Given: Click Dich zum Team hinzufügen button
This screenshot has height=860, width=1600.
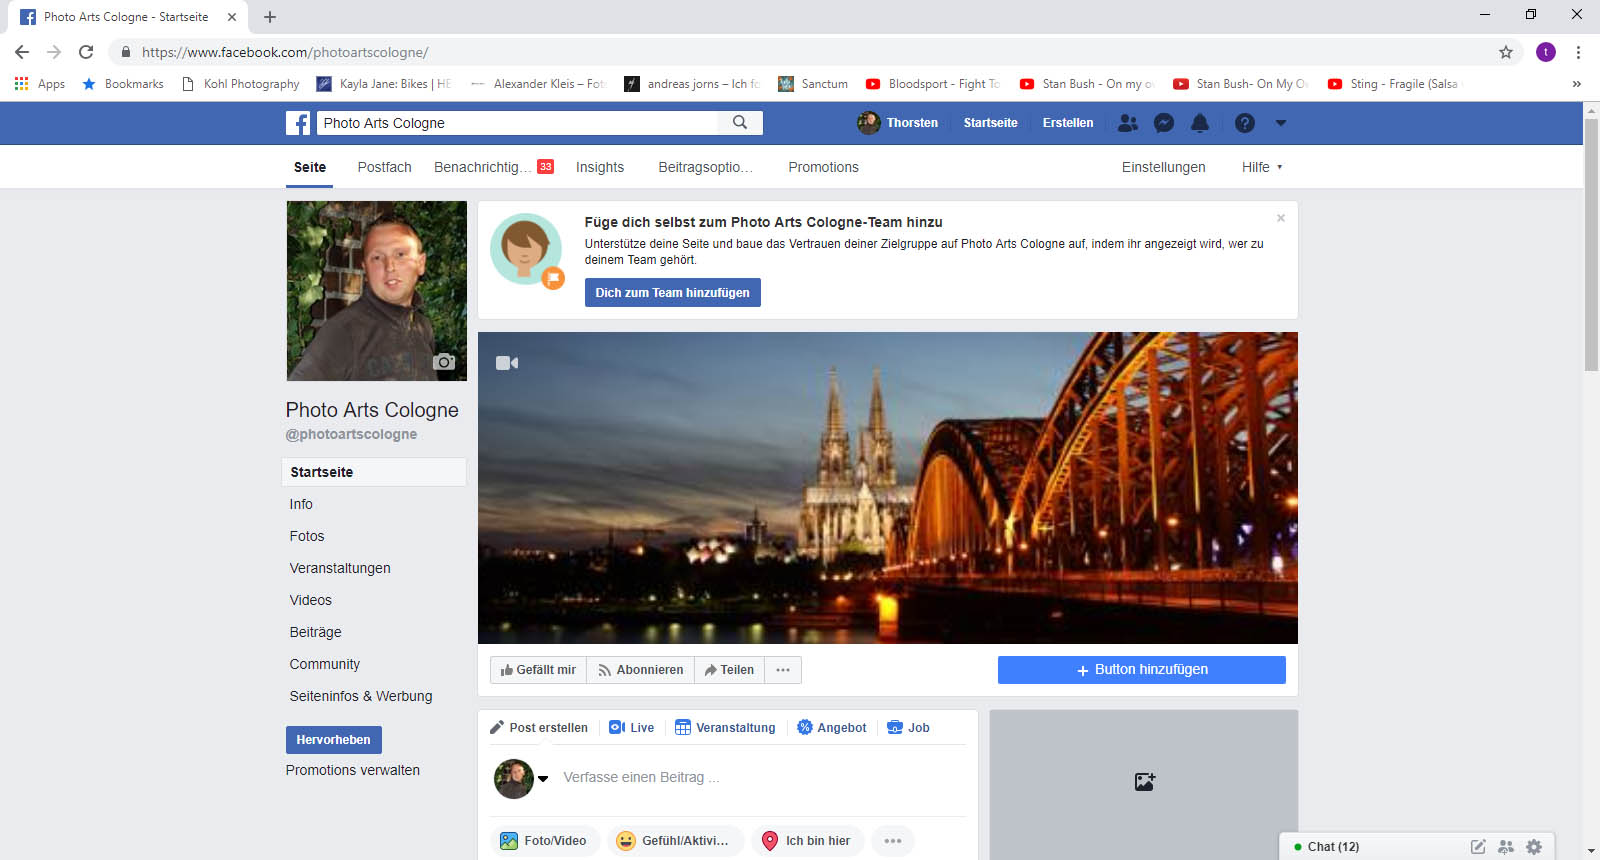Looking at the screenshot, I should (672, 293).
